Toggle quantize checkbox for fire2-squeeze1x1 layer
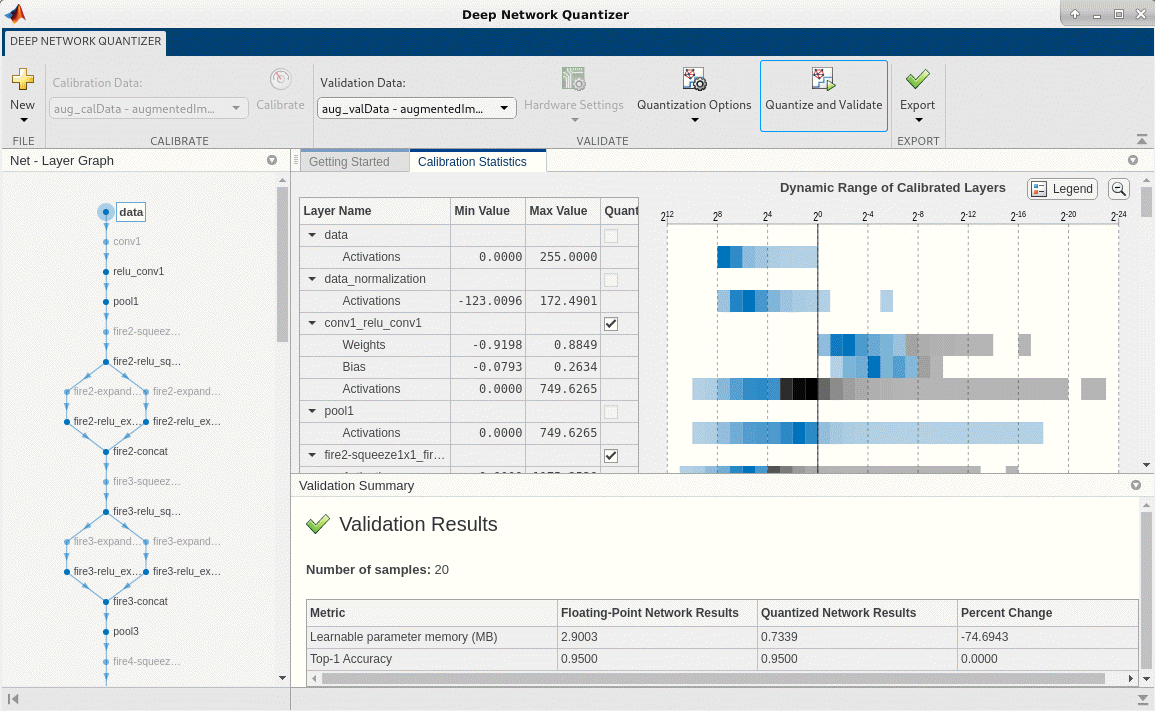Image resolution: width=1155 pixels, height=711 pixels. (x=611, y=455)
